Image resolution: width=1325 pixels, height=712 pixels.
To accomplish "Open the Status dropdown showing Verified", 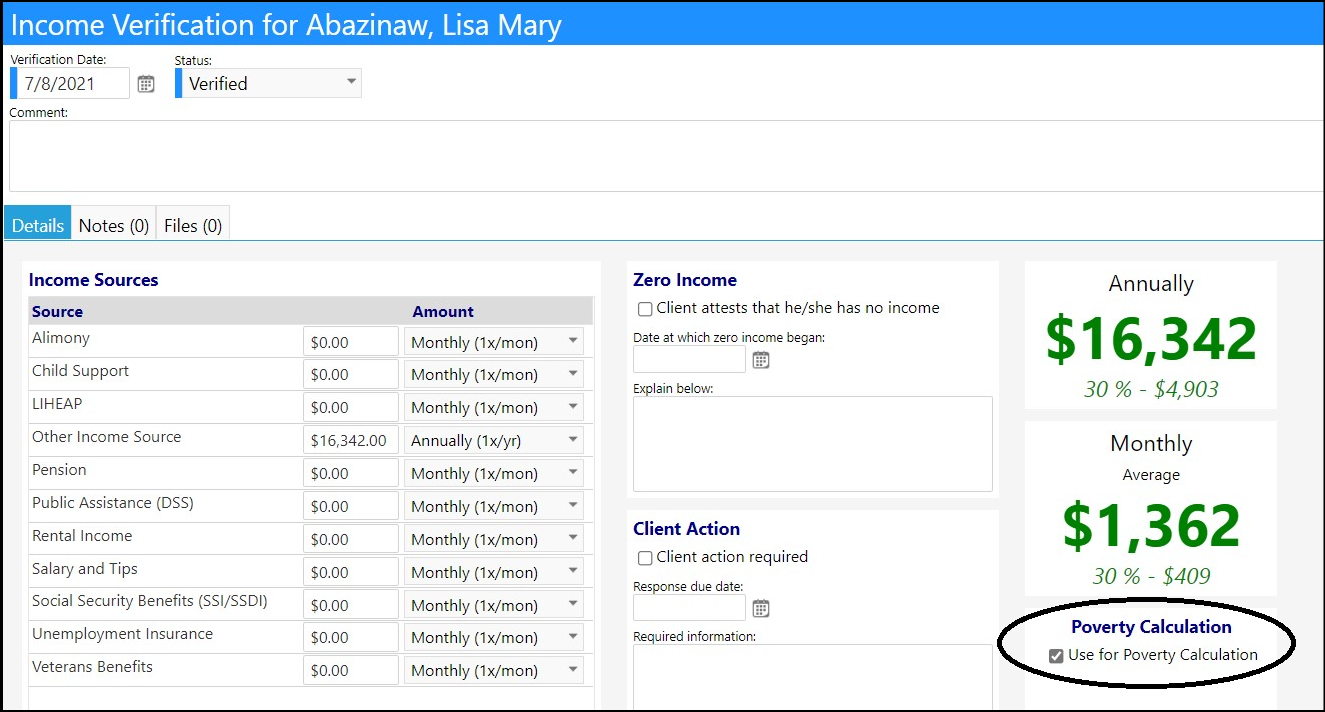I will point(268,84).
